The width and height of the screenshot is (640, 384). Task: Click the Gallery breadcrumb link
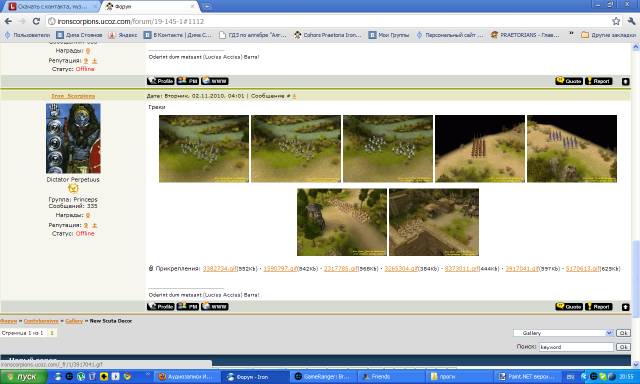click(74, 321)
